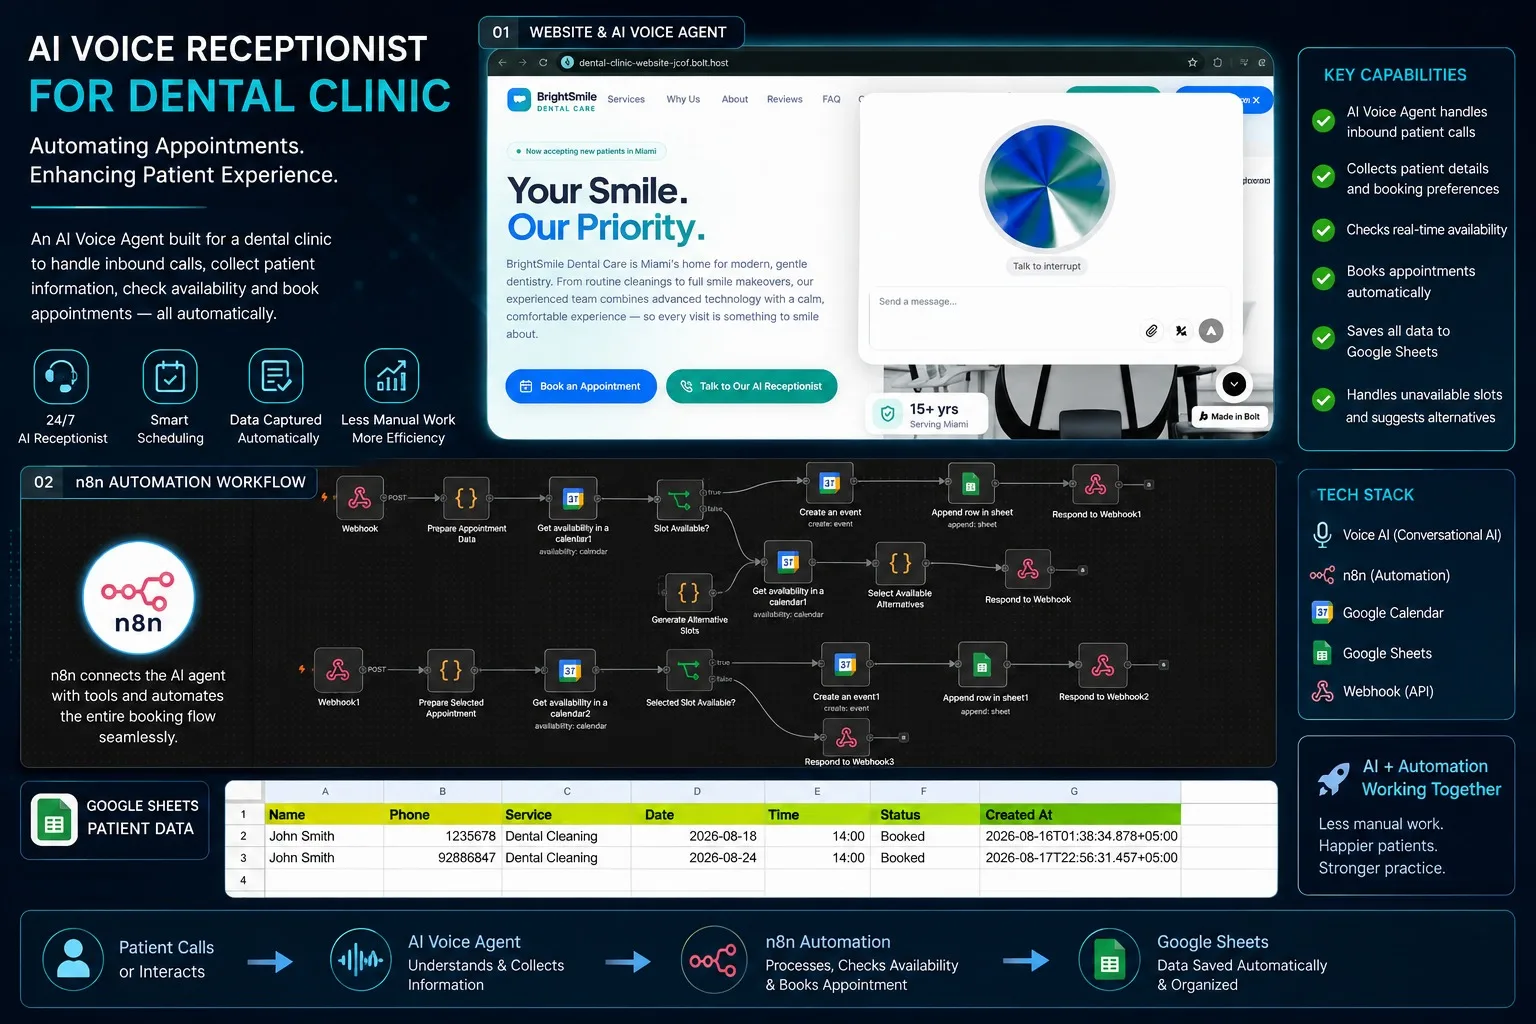Select the Generate Alternative Slots node
1536x1024 pixels.
click(689, 593)
